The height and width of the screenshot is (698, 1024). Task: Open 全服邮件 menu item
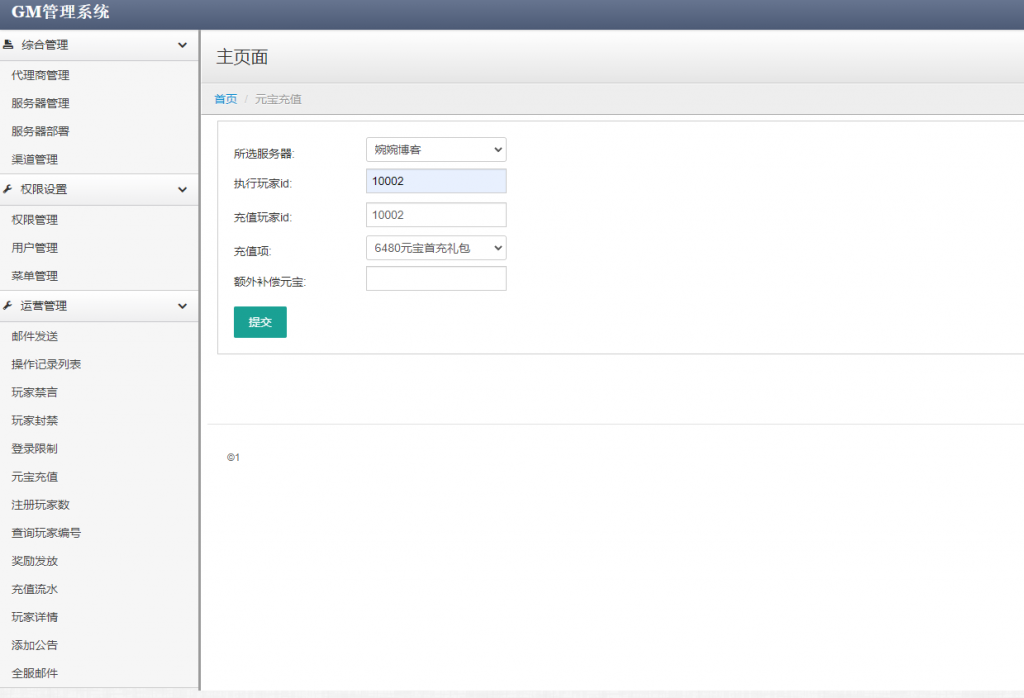tap(35, 673)
